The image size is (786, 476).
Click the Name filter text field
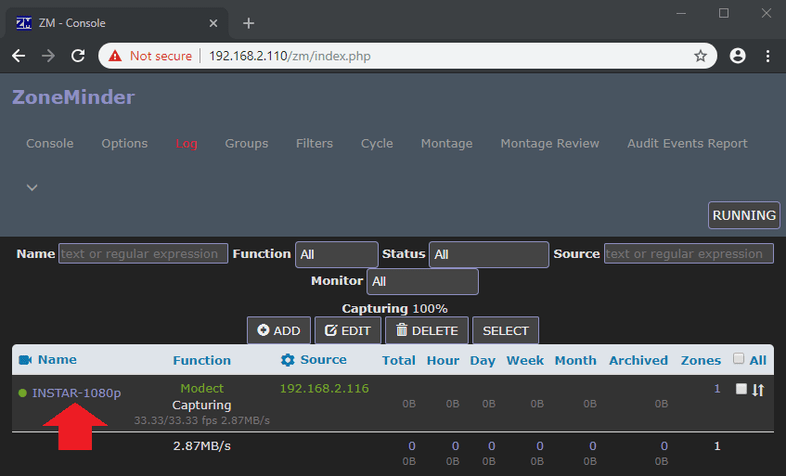[x=143, y=254]
